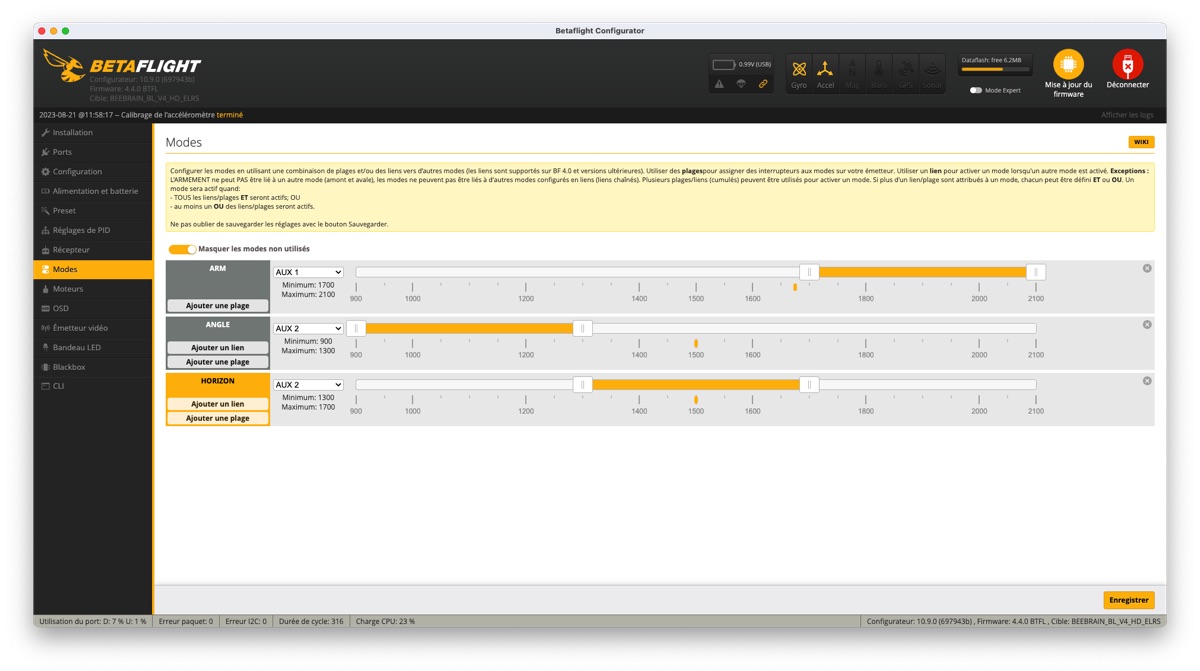
Task: Click the Sonar sensor icon
Action: tap(932, 73)
